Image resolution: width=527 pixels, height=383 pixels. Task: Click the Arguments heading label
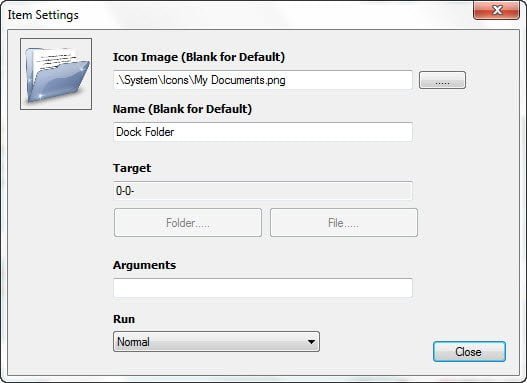point(145,265)
